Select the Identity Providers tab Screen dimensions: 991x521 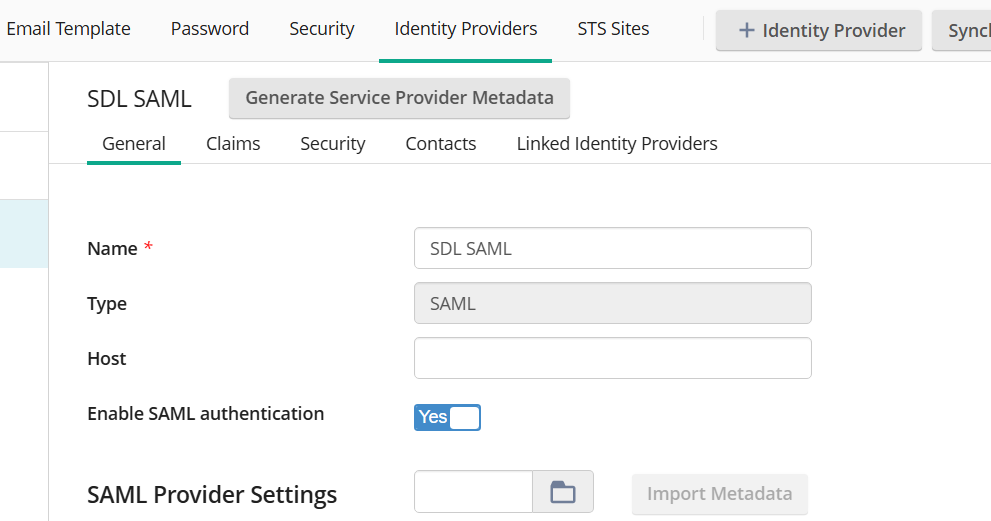coord(466,29)
